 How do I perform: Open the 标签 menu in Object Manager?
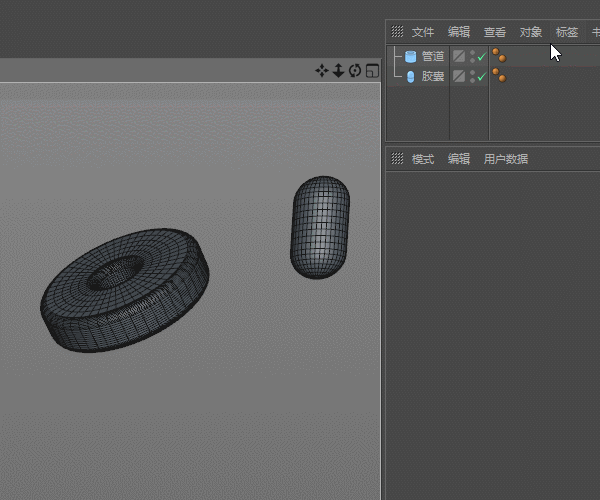[x=567, y=32]
